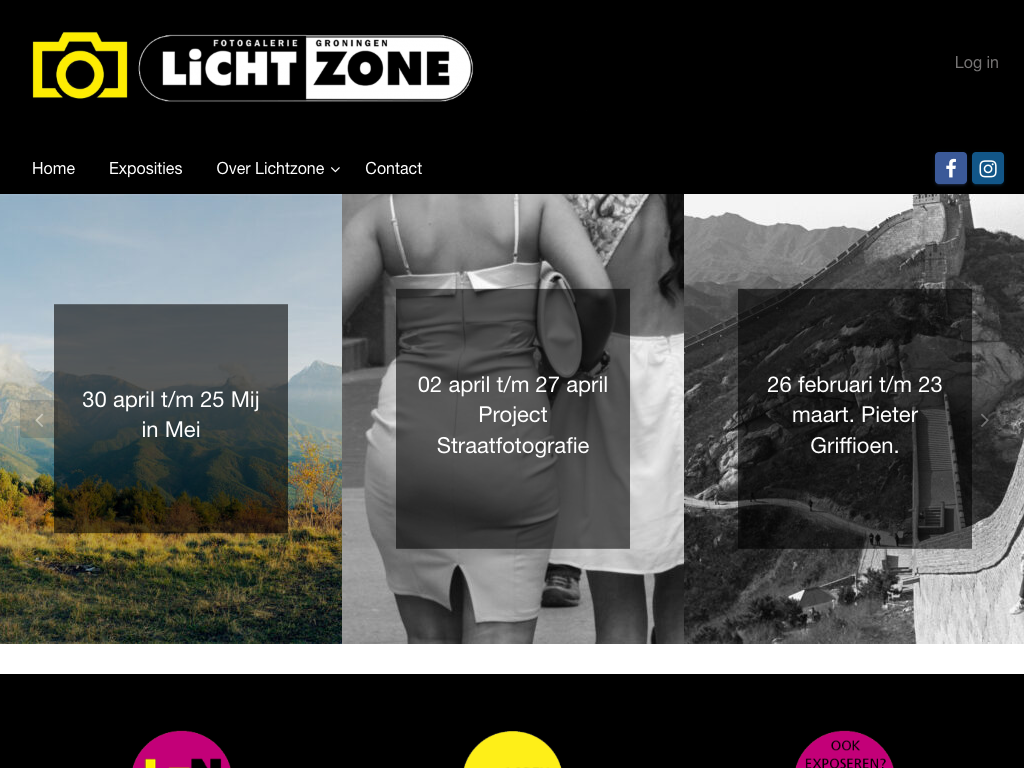1024x768 pixels.
Task: Click the yellow circle badge at bottom center
Action: click(x=513, y=750)
